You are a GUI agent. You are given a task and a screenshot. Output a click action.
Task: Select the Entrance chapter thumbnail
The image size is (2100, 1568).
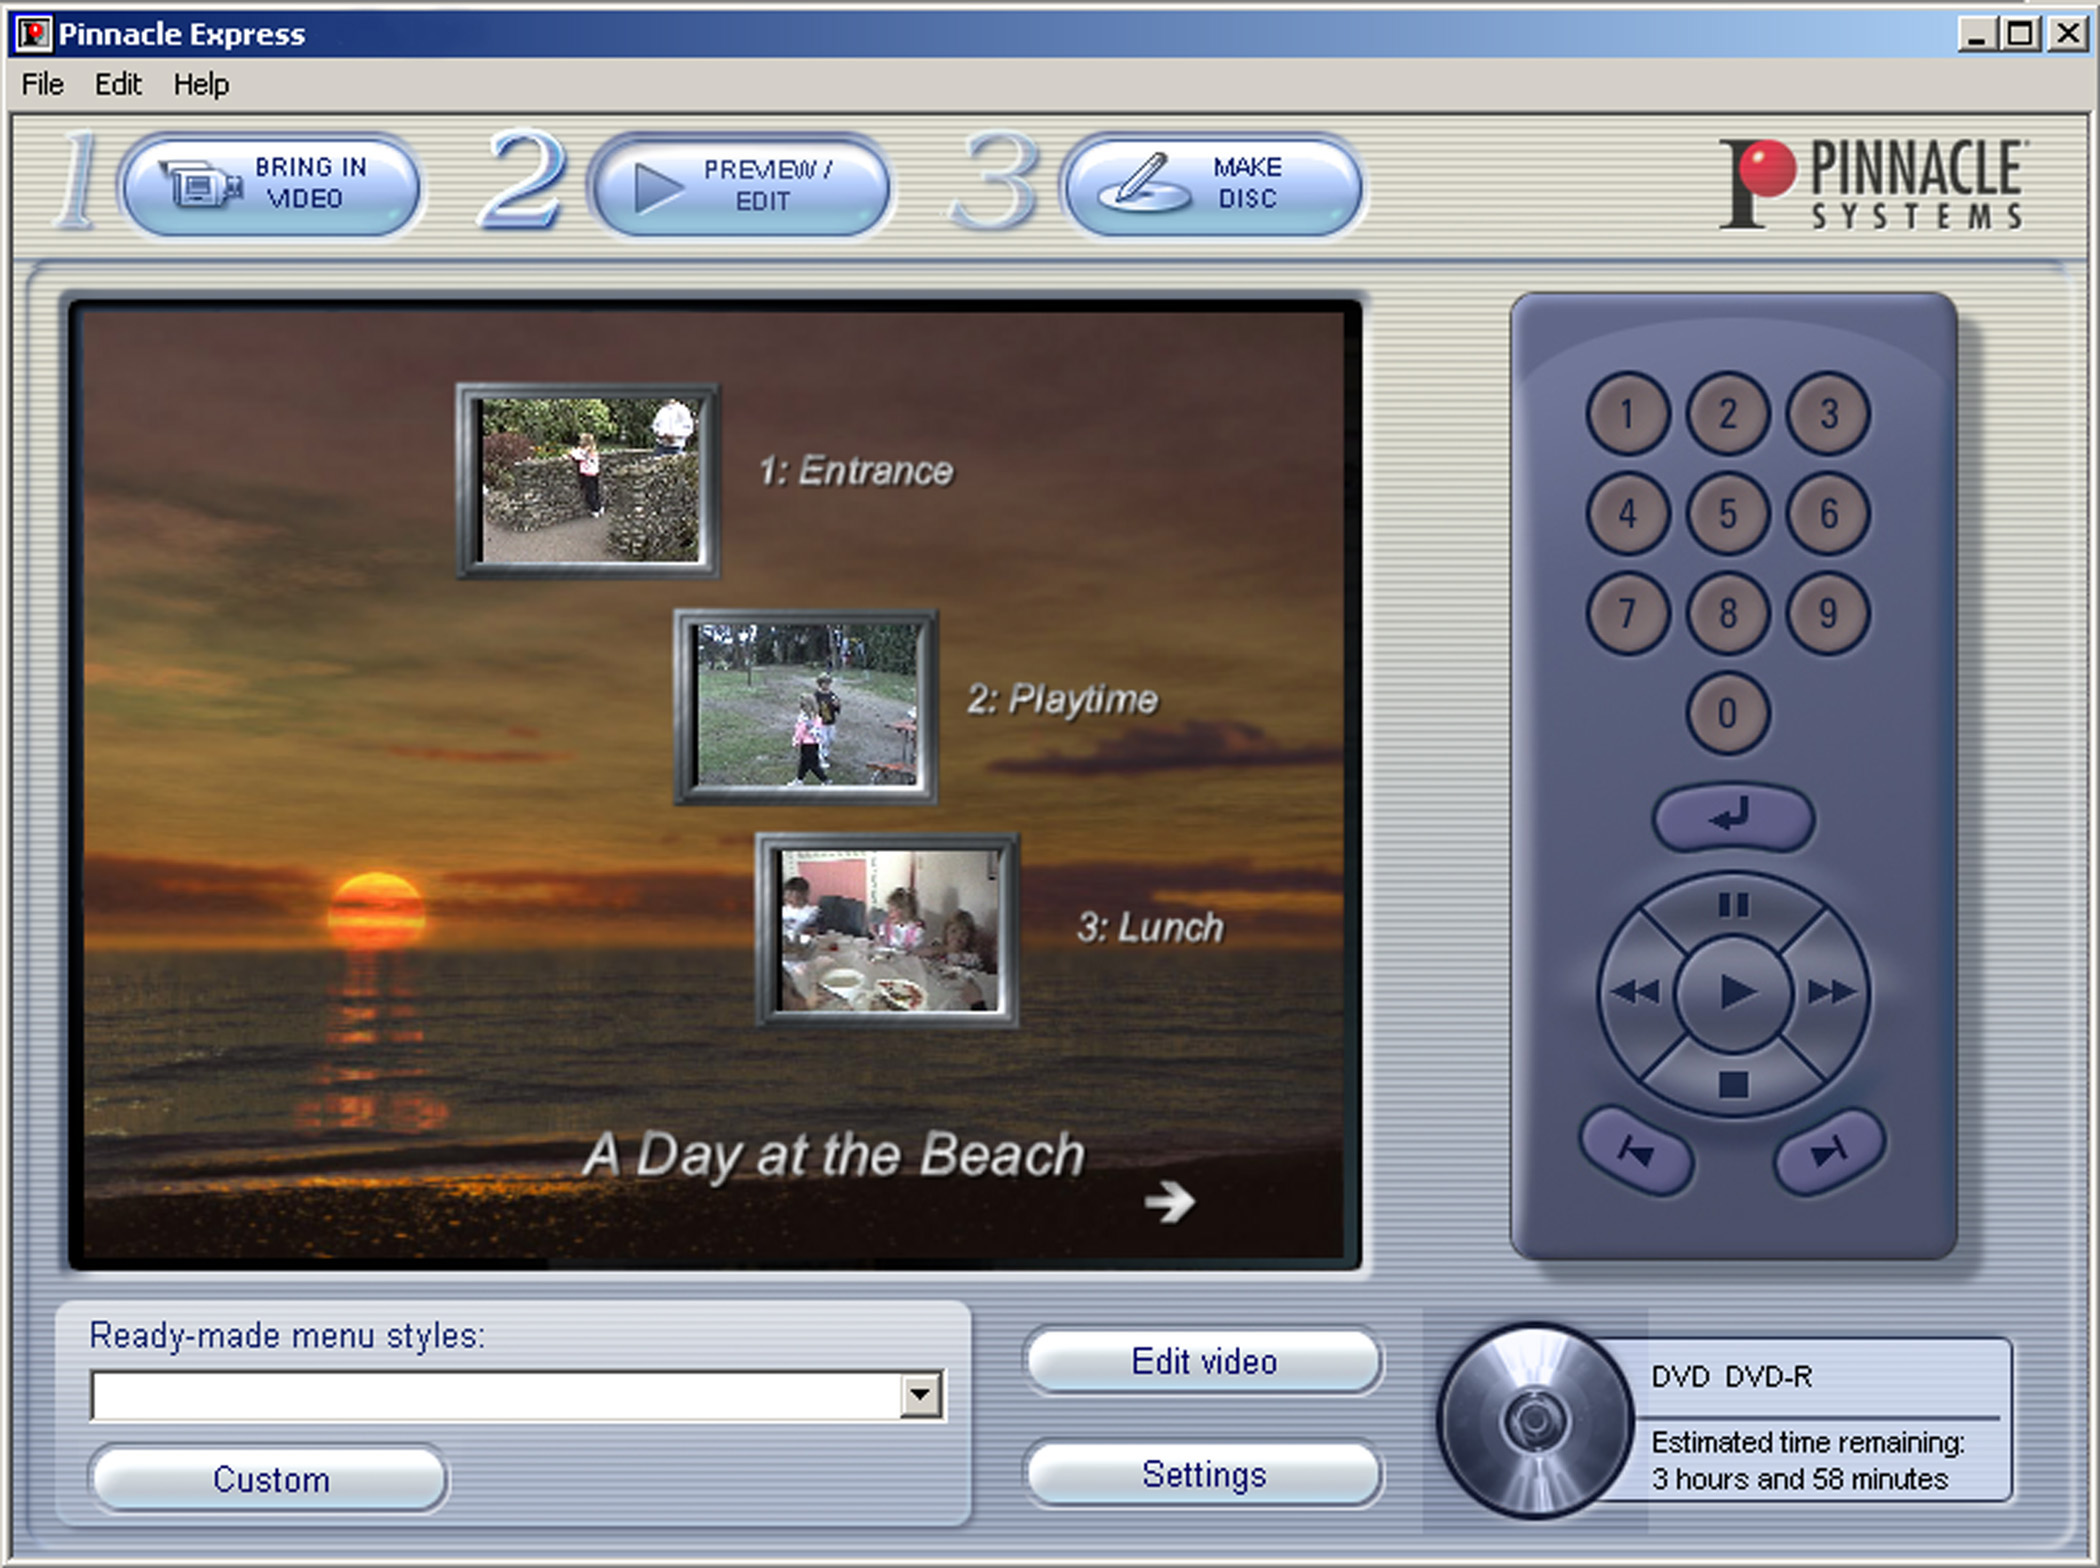coord(589,481)
